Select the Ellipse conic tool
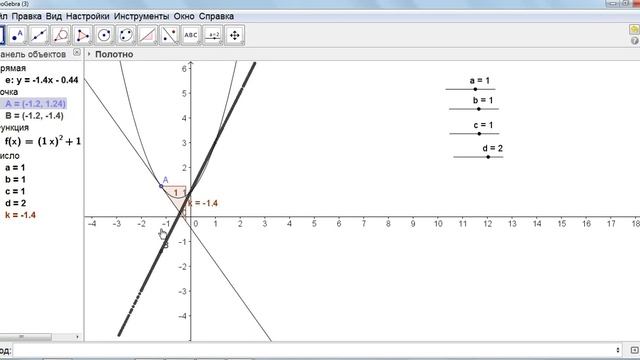 (x=126, y=35)
